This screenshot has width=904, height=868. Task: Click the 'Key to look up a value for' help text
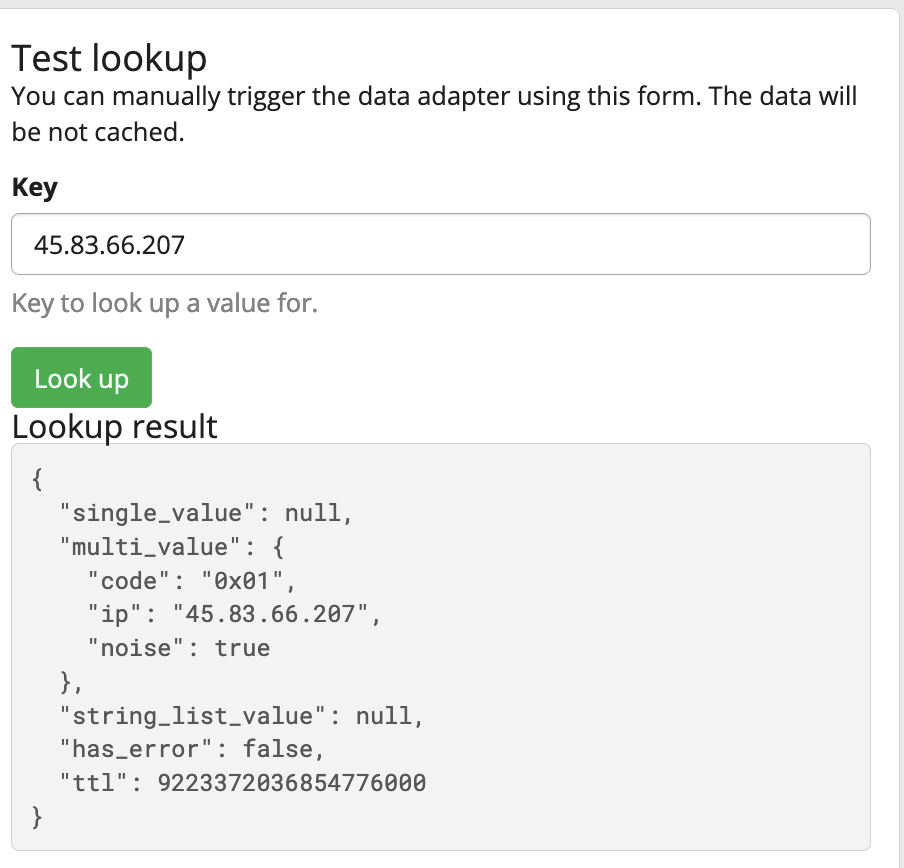(164, 303)
